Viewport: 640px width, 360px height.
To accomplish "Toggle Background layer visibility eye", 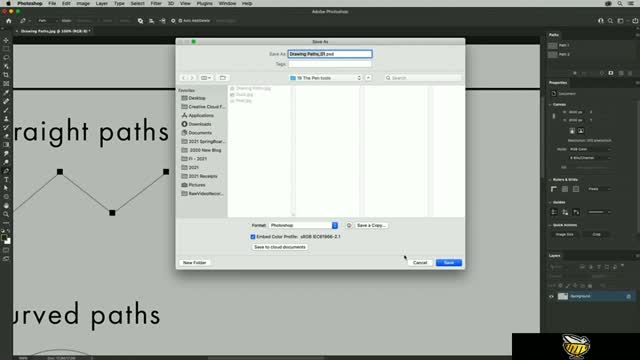I will (x=551, y=296).
